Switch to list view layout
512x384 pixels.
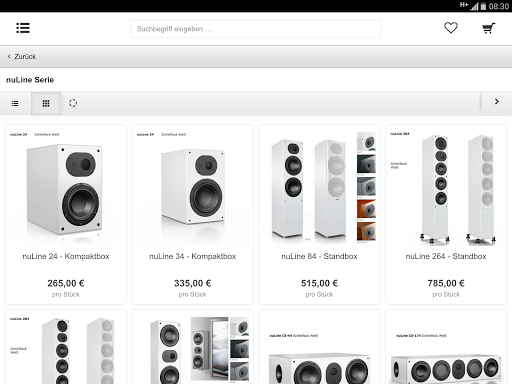click(x=15, y=103)
